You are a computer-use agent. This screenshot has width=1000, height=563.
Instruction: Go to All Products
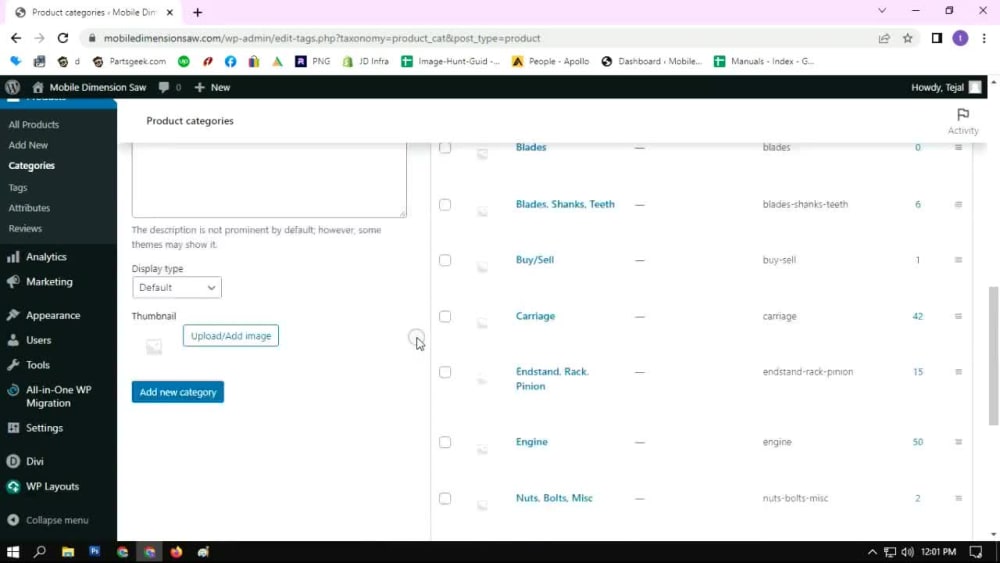tap(34, 124)
